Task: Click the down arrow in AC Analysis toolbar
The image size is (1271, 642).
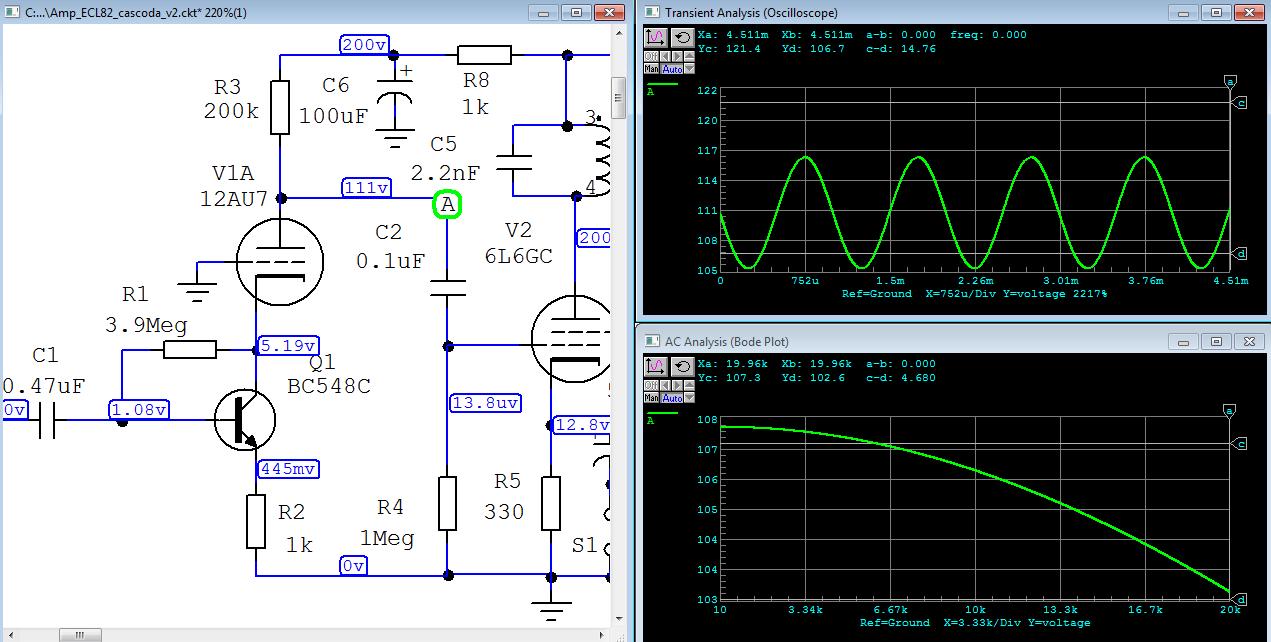Action: coord(689,397)
